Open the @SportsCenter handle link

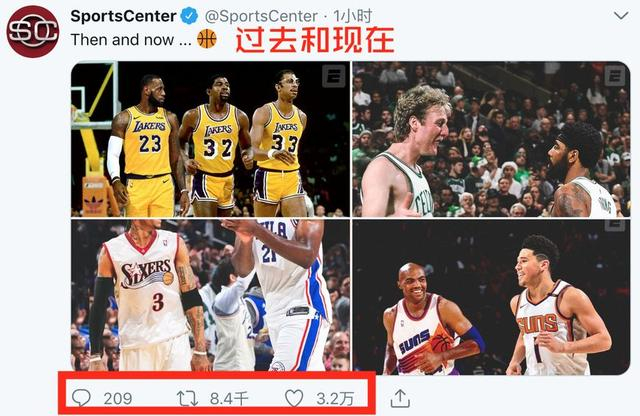pyautogui.click(x=261, y=16)
